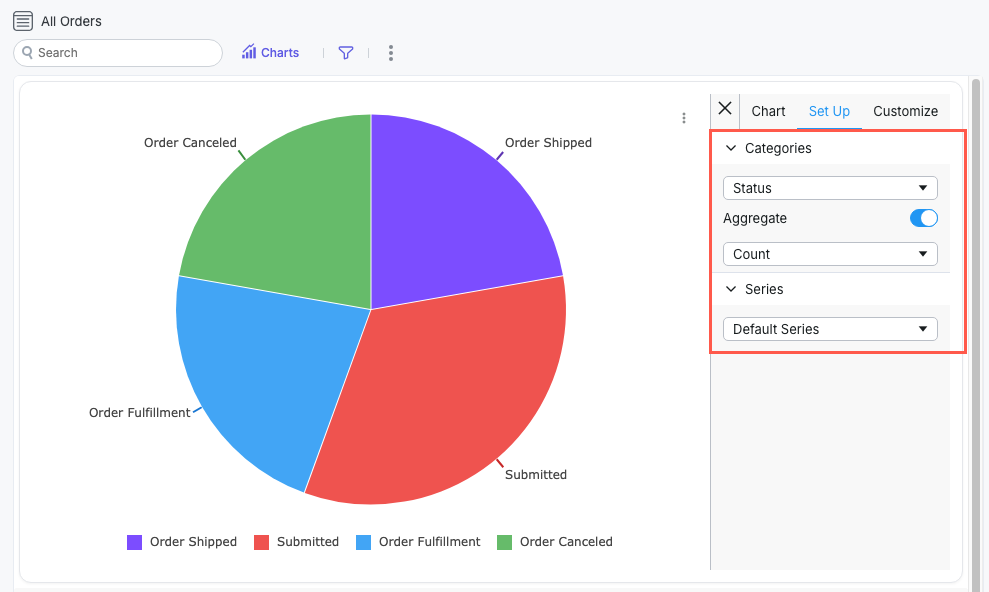Screen dimensions: 989x592
Task: Open the filter funnel icon
Action: coord(345,52)
